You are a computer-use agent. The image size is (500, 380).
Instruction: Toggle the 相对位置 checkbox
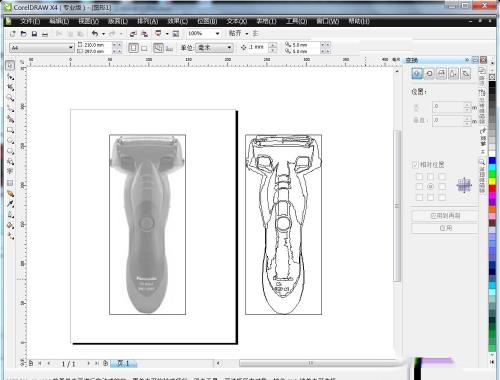click(415, 165)
